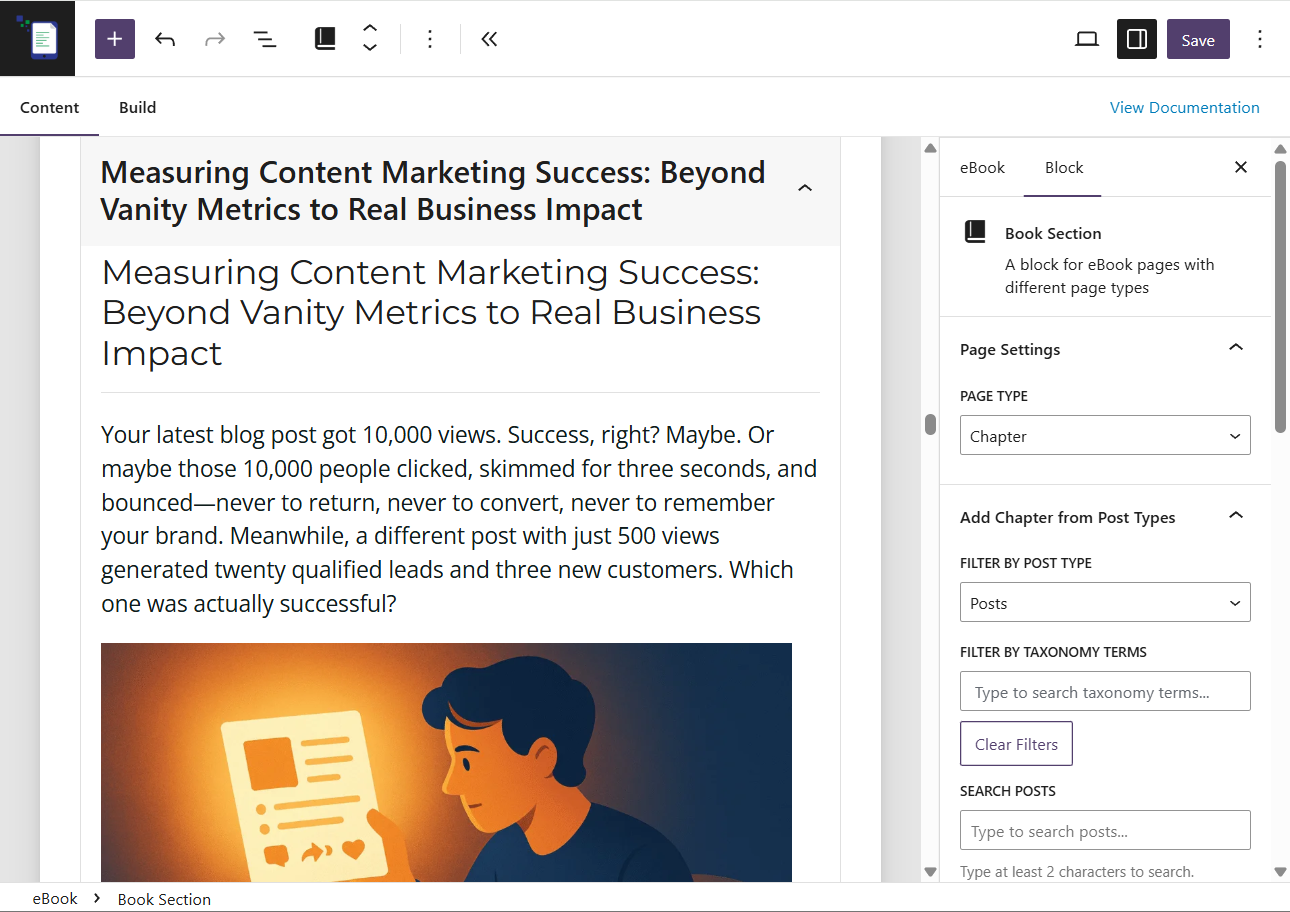Open the View Documentation link

(1184, 108)
